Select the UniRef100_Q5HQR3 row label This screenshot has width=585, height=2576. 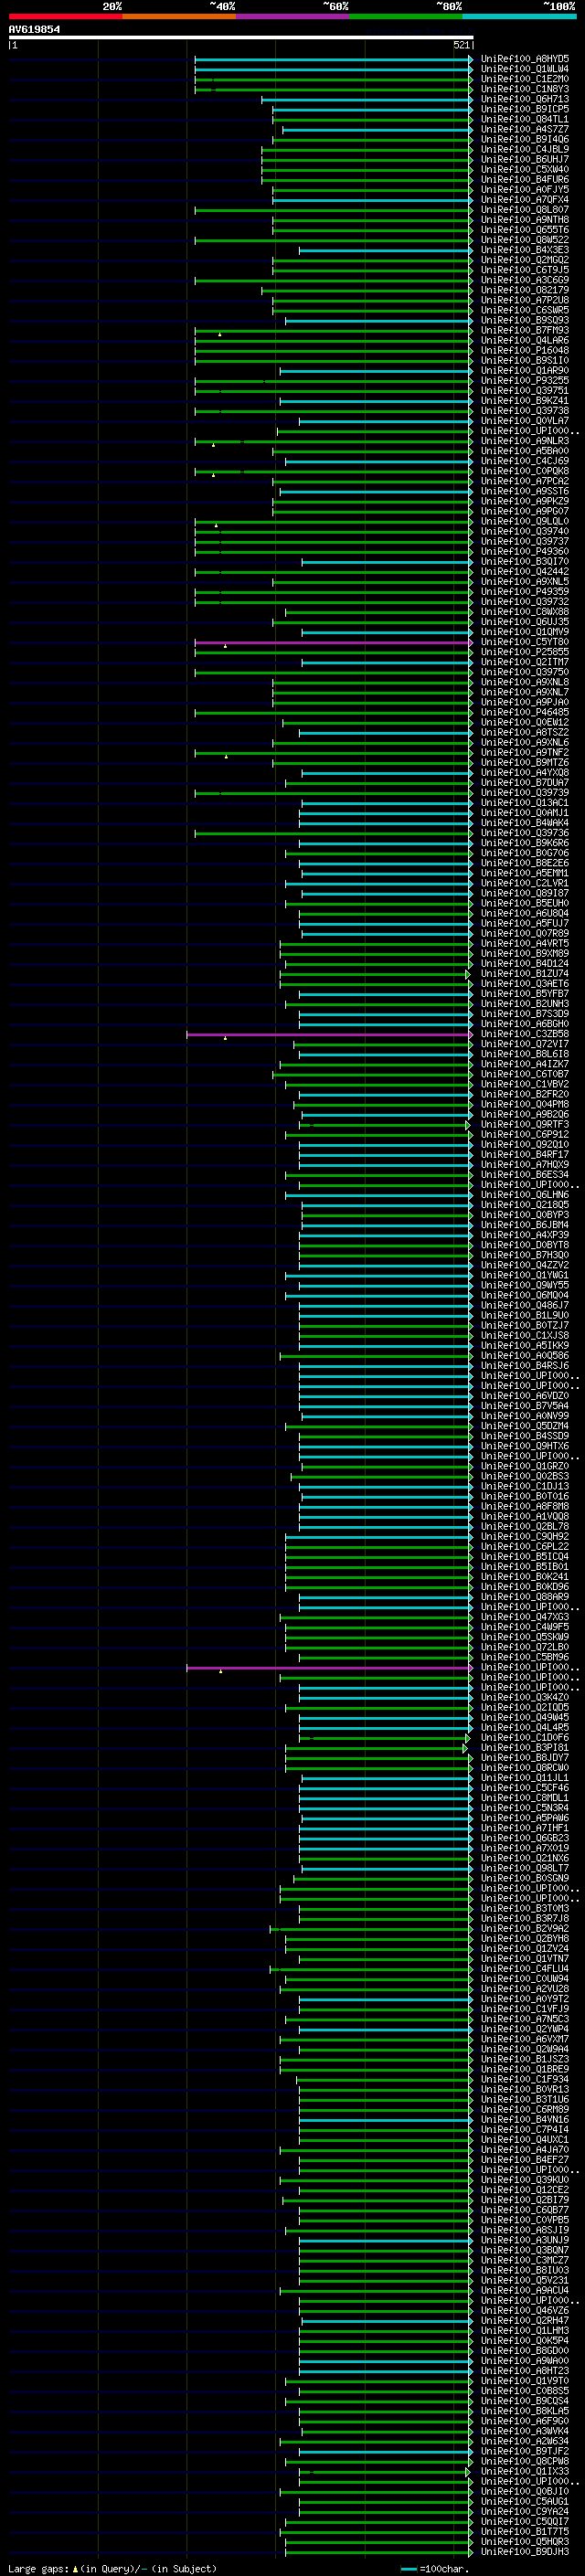(525, 2542)
